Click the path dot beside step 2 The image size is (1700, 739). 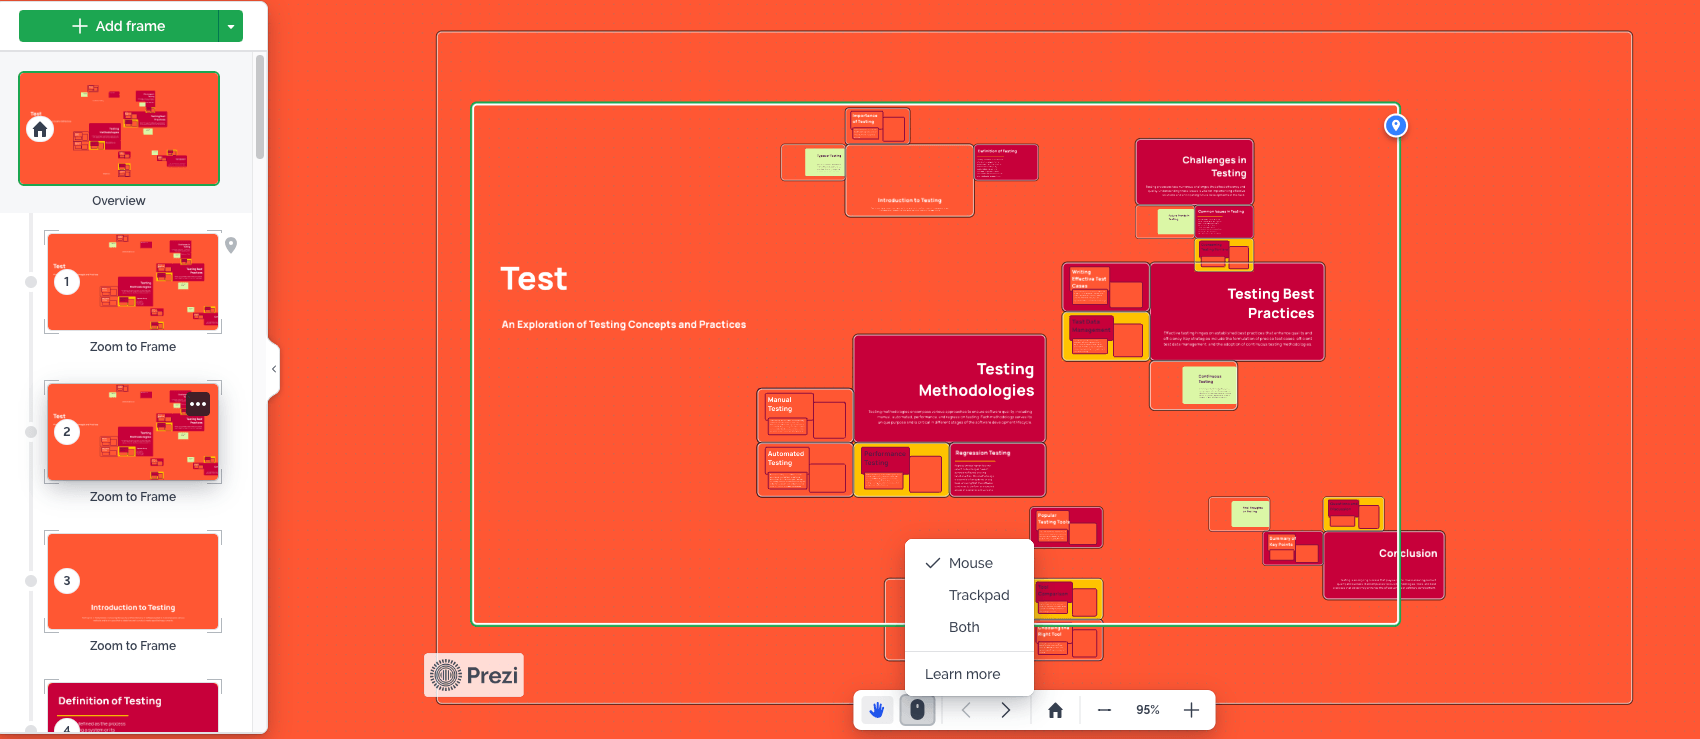(31, 432)
